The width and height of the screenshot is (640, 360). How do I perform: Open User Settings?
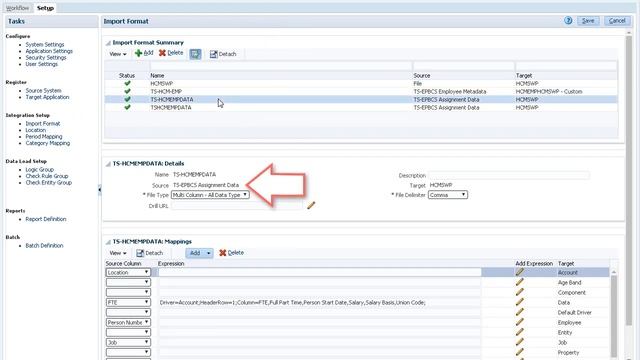pos(42,64)
